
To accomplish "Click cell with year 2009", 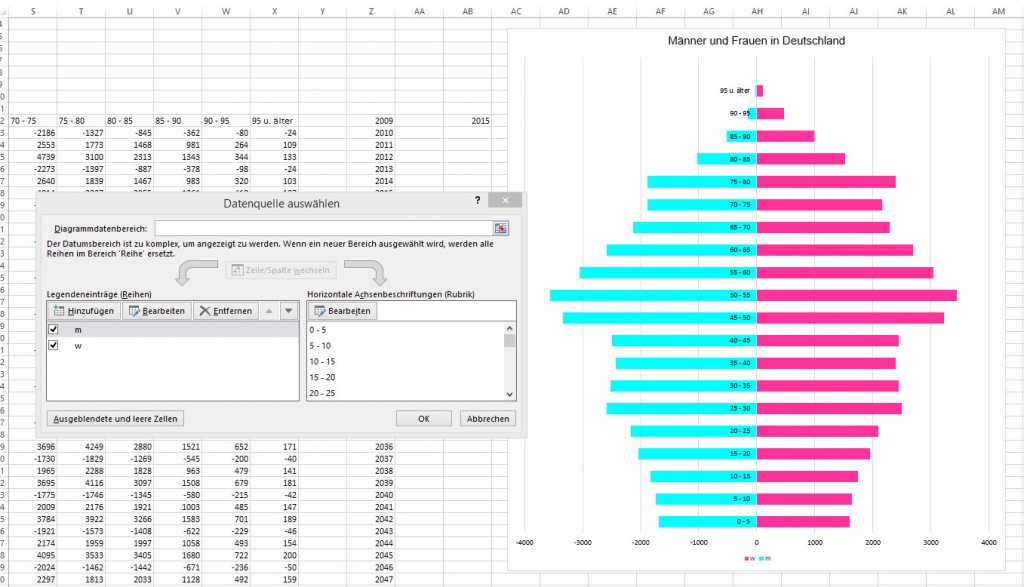I will pos(371,121).
